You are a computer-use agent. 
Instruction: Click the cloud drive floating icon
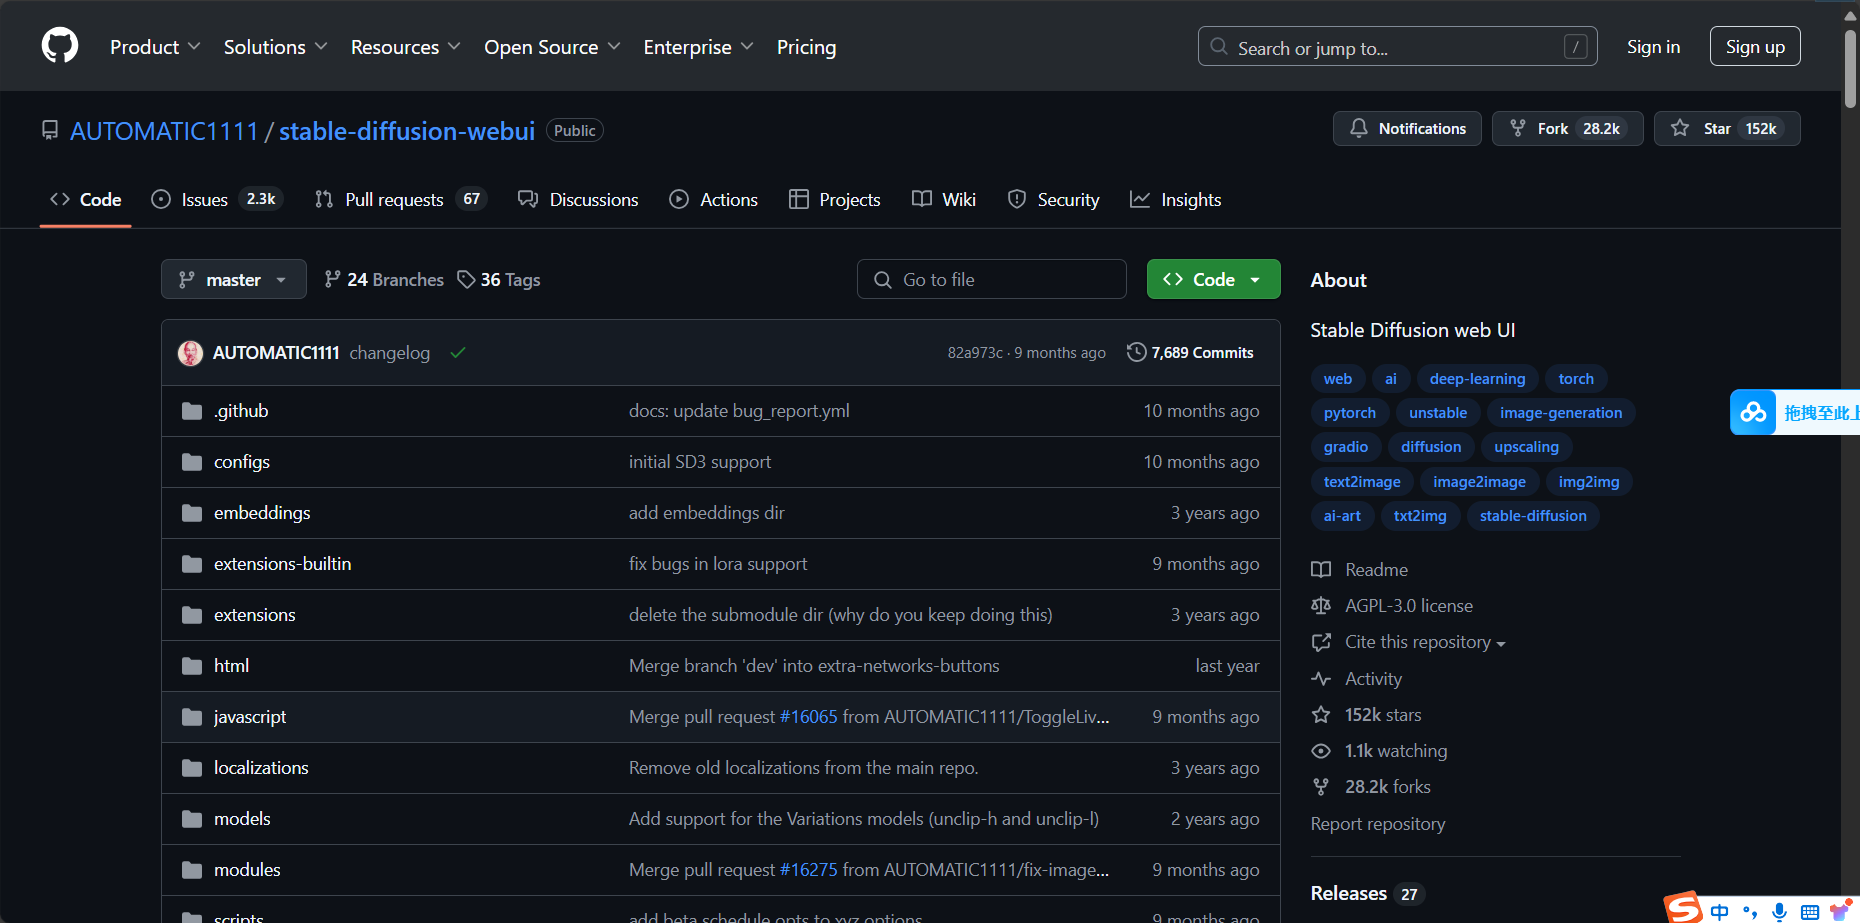1753,412
